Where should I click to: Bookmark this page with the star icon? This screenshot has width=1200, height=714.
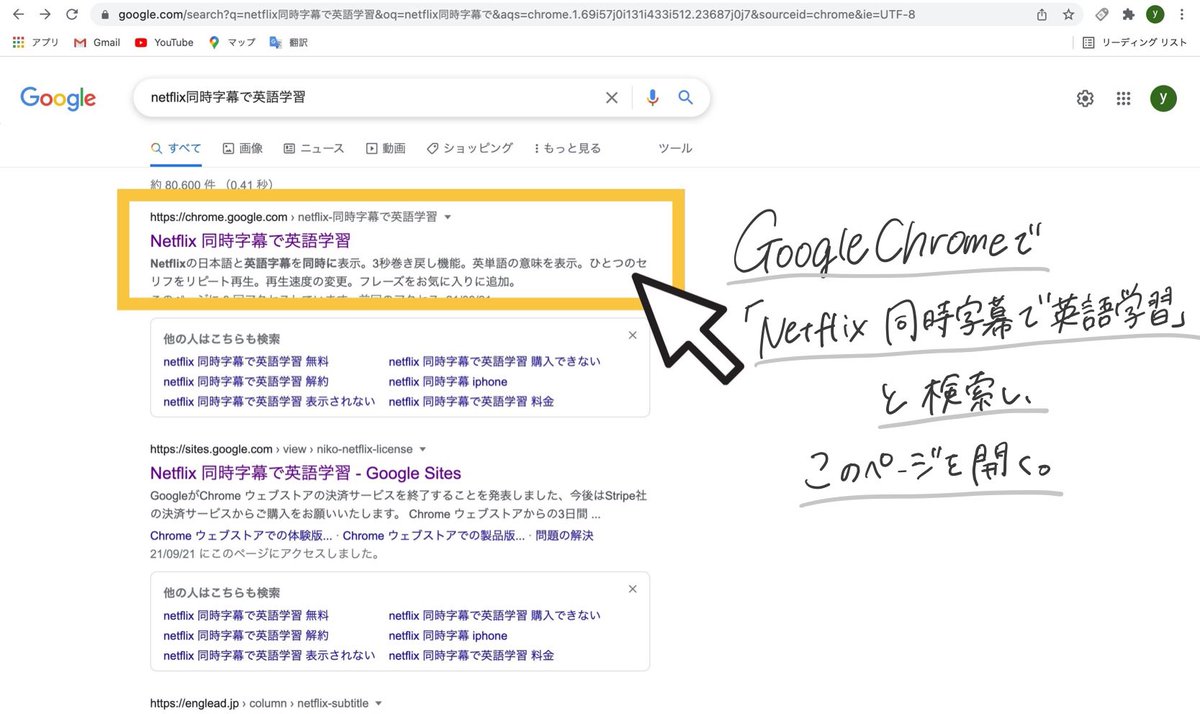[1068, 15]
